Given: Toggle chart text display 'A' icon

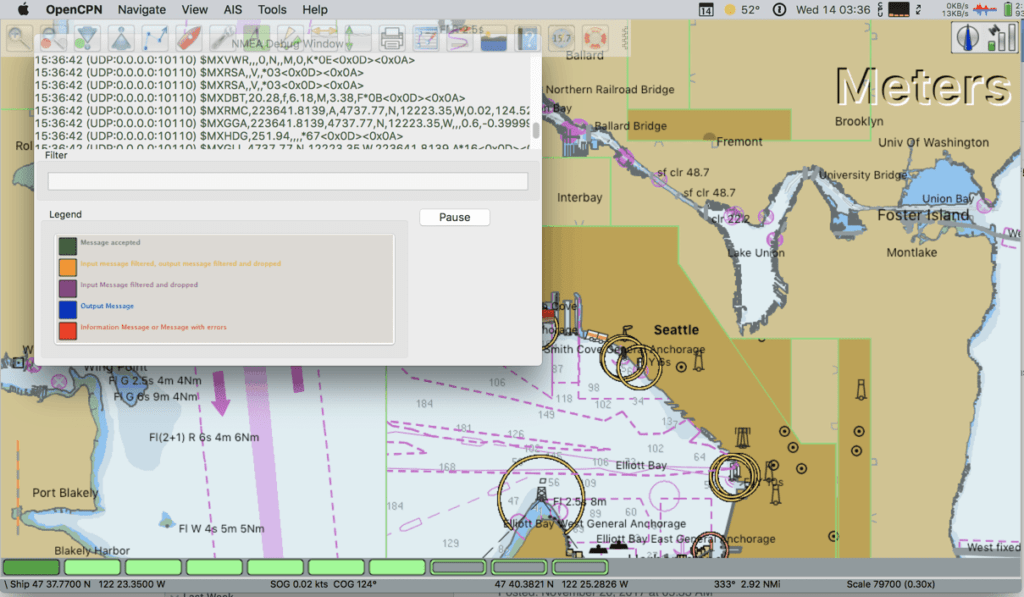Looking at the screenshot, I should click(256, 39).
